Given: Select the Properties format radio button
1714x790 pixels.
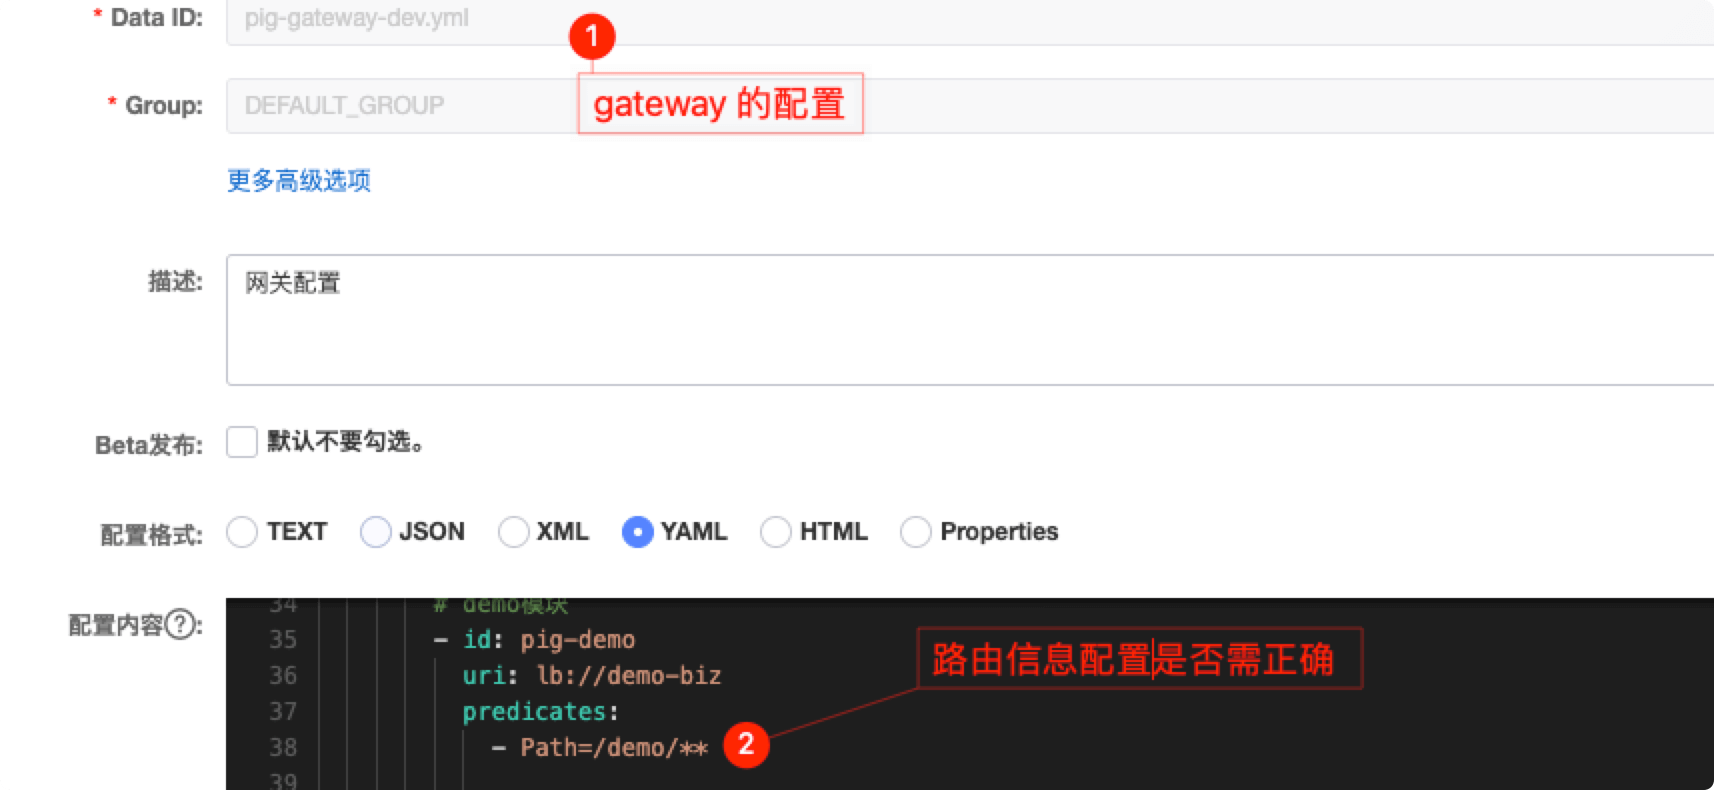Looking at the screenshot, I should coord(916,532).
